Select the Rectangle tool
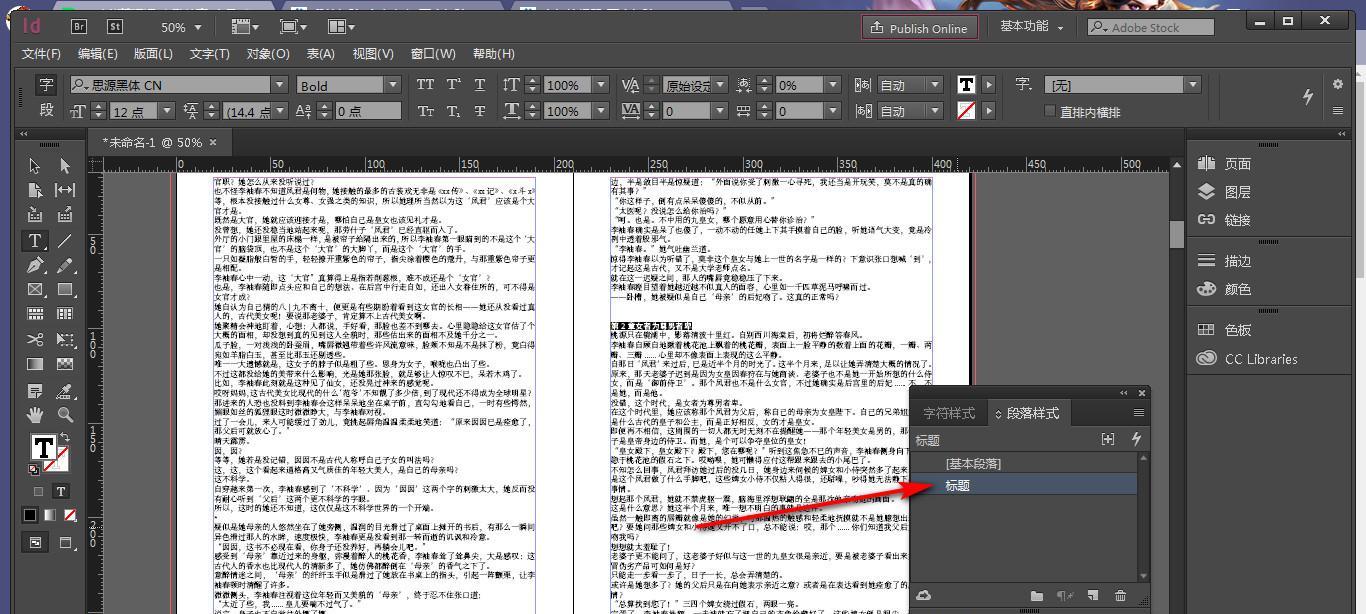 (x=65, y=290)
